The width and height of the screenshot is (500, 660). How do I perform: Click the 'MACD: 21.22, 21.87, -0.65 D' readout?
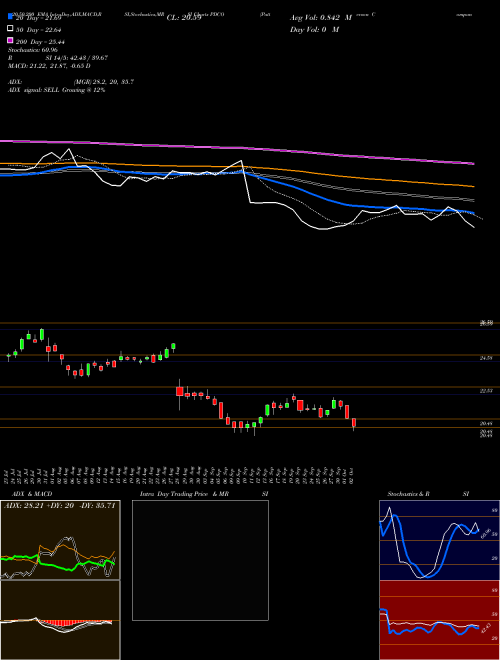click(x=49, y=66)
